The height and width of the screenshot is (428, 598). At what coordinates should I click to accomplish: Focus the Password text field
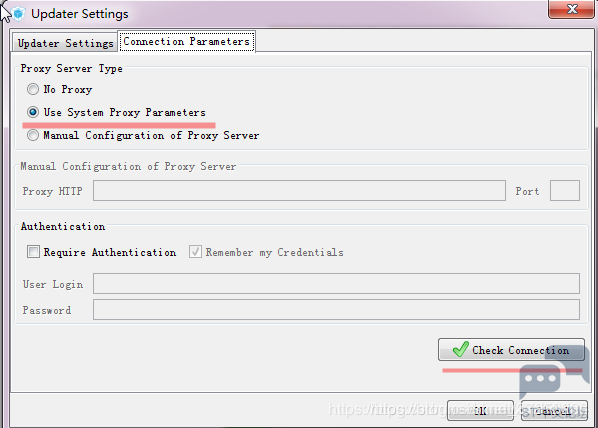[x=336, y=309]
